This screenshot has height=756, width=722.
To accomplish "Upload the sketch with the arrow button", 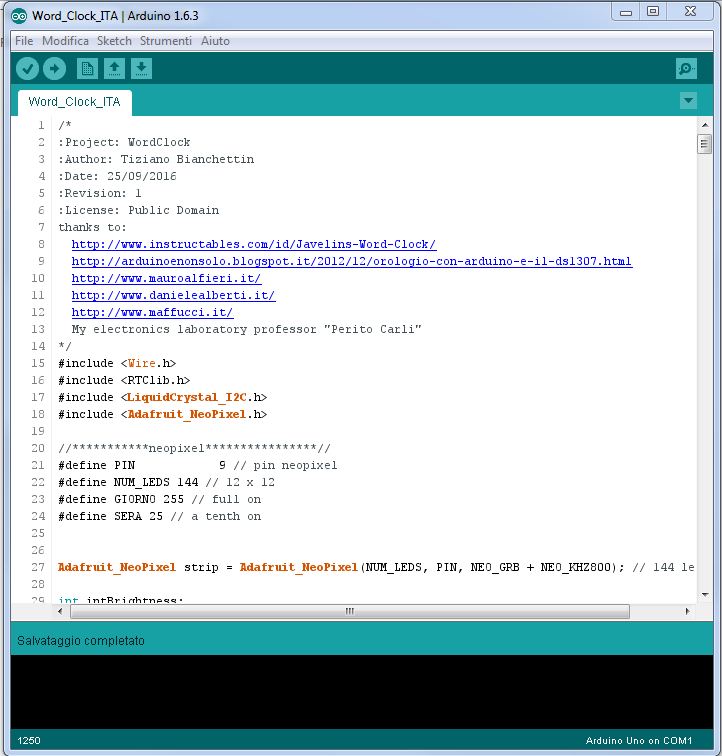I will coord(54,69).
